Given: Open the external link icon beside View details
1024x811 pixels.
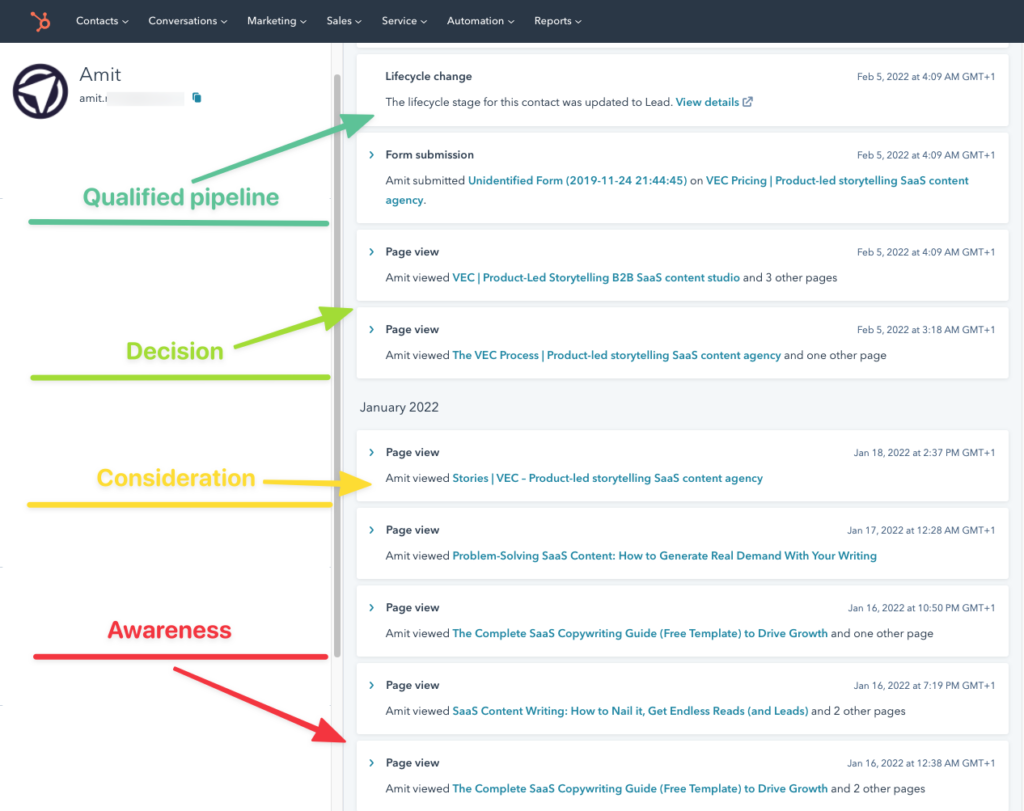Looking at the screenshot, I should click(x=748, y=102).
